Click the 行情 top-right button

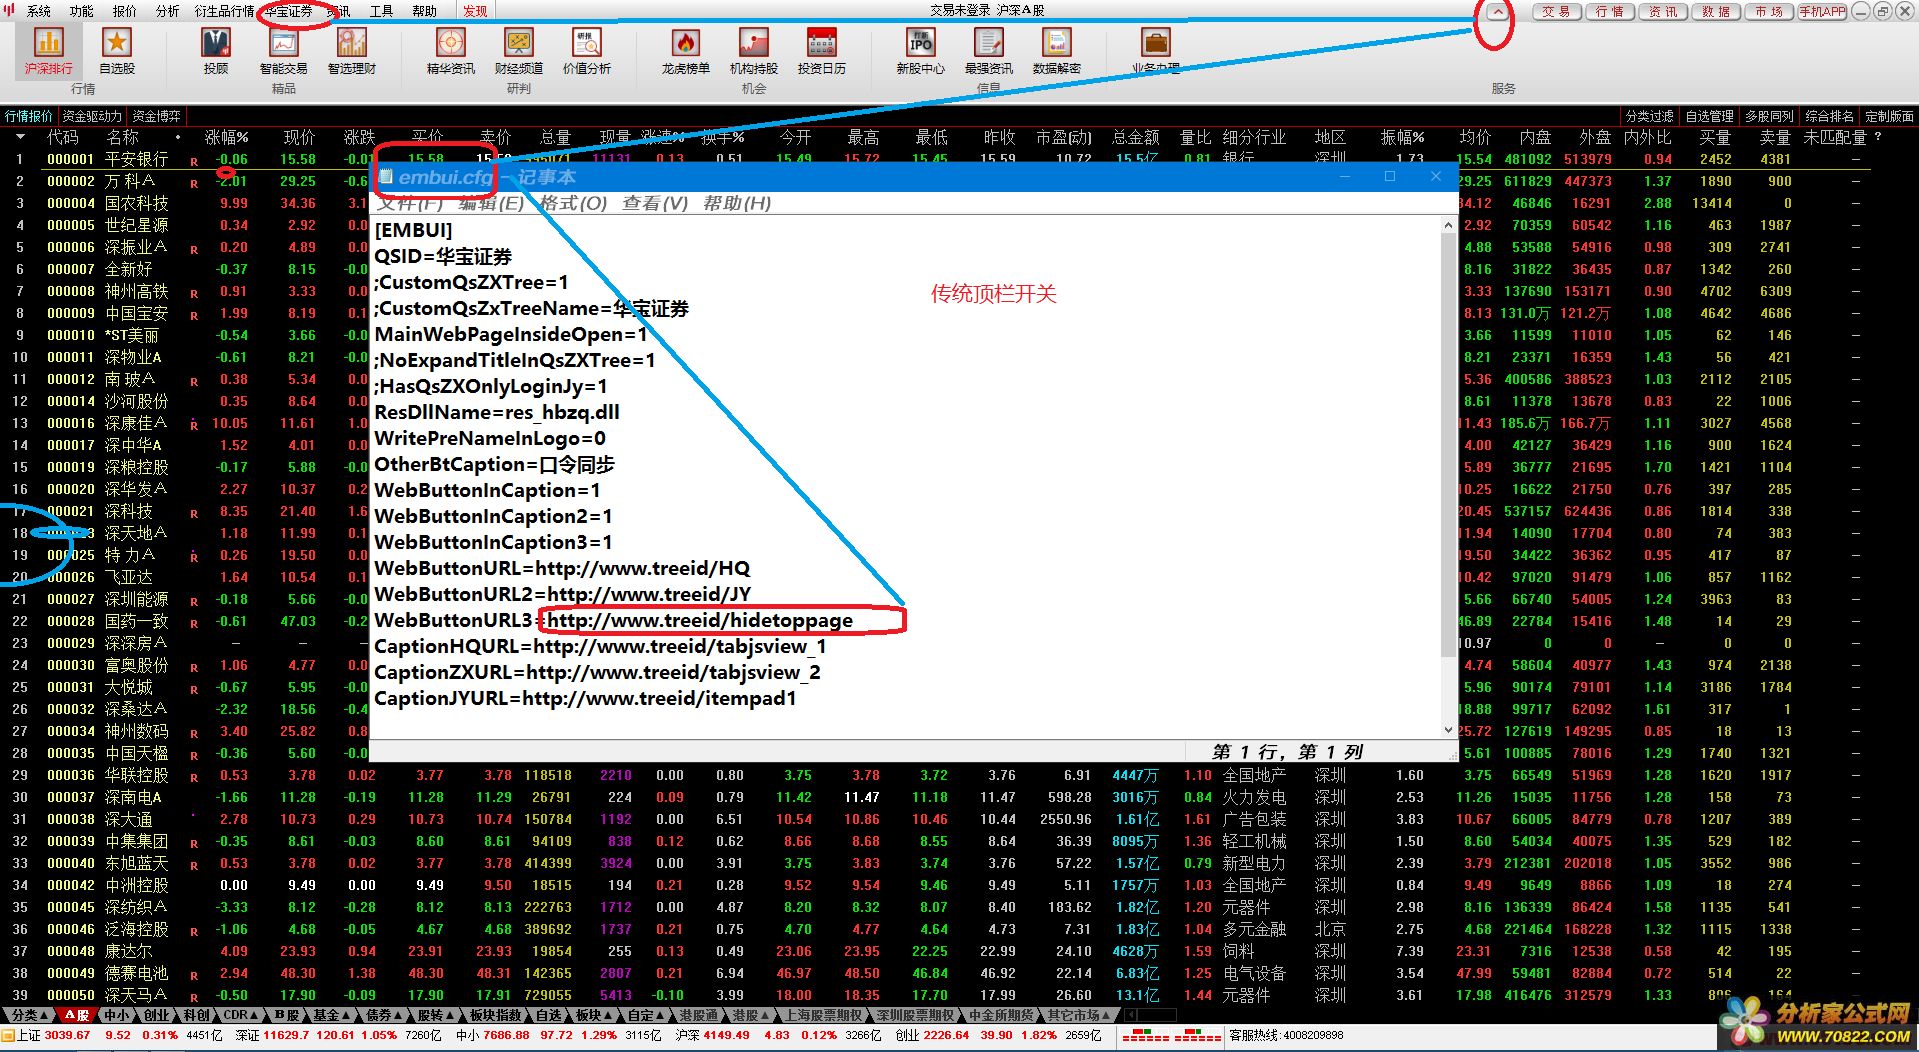pyautogui.click(x=1611, y=12)
